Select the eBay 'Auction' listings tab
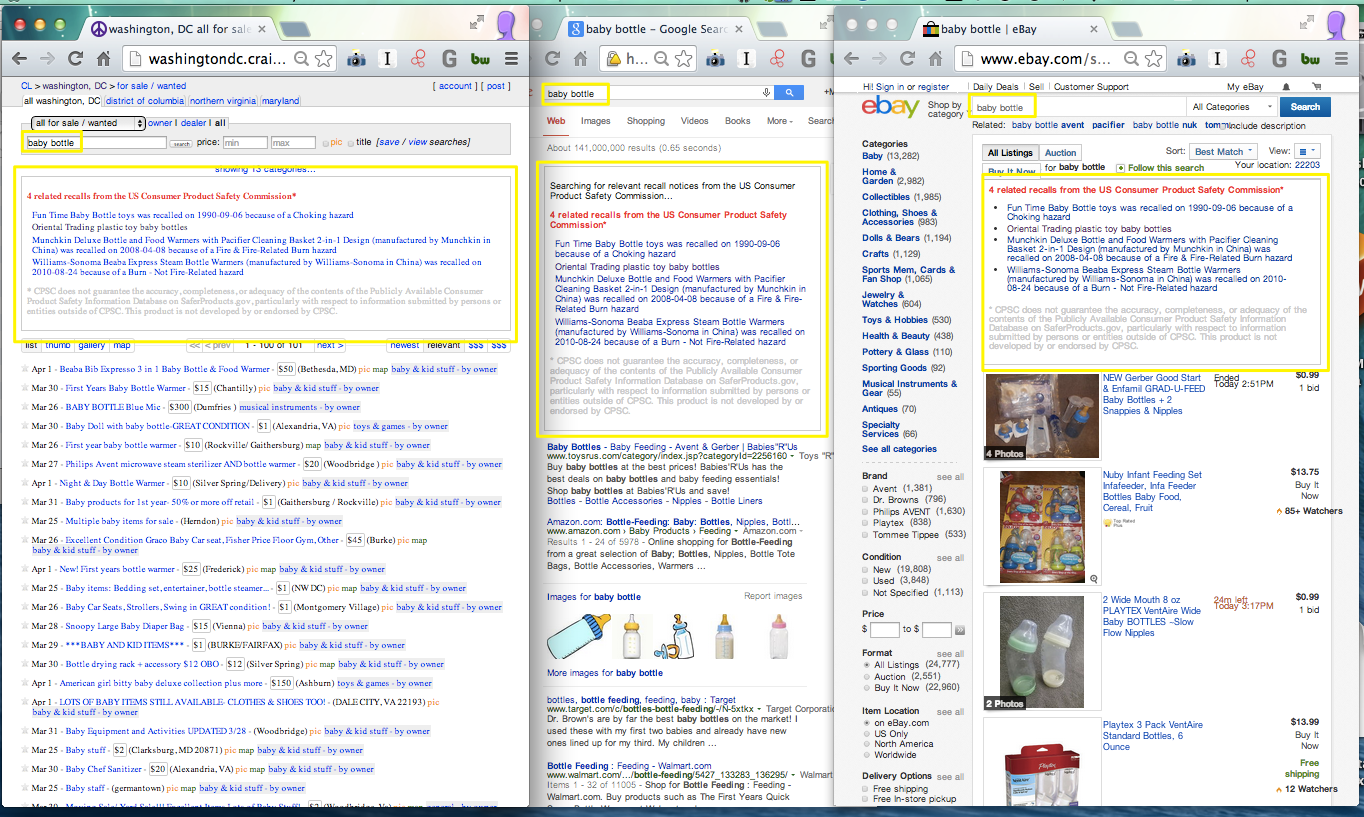The image size is (1364, 817). point(1061,153)
